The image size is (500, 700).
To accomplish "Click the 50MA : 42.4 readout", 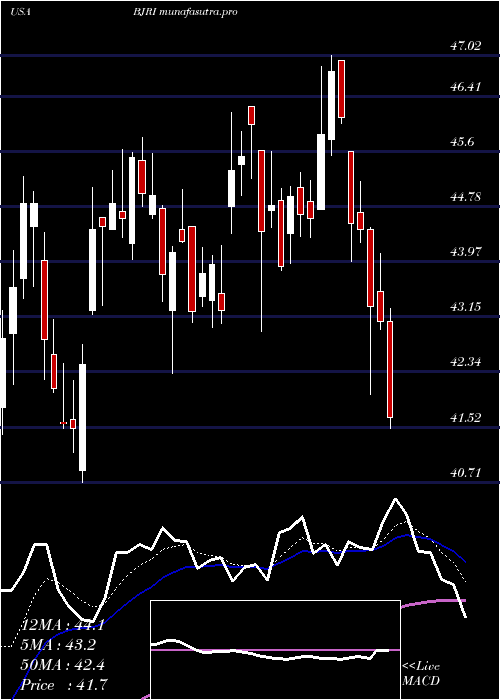I will click(x=62, y=665).
